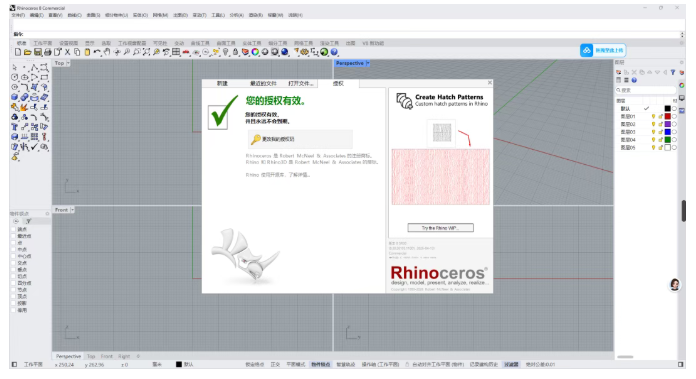Enable the 交点 object snap checkbox
This screenshot has width=696, height=379.
pos(13,263)
